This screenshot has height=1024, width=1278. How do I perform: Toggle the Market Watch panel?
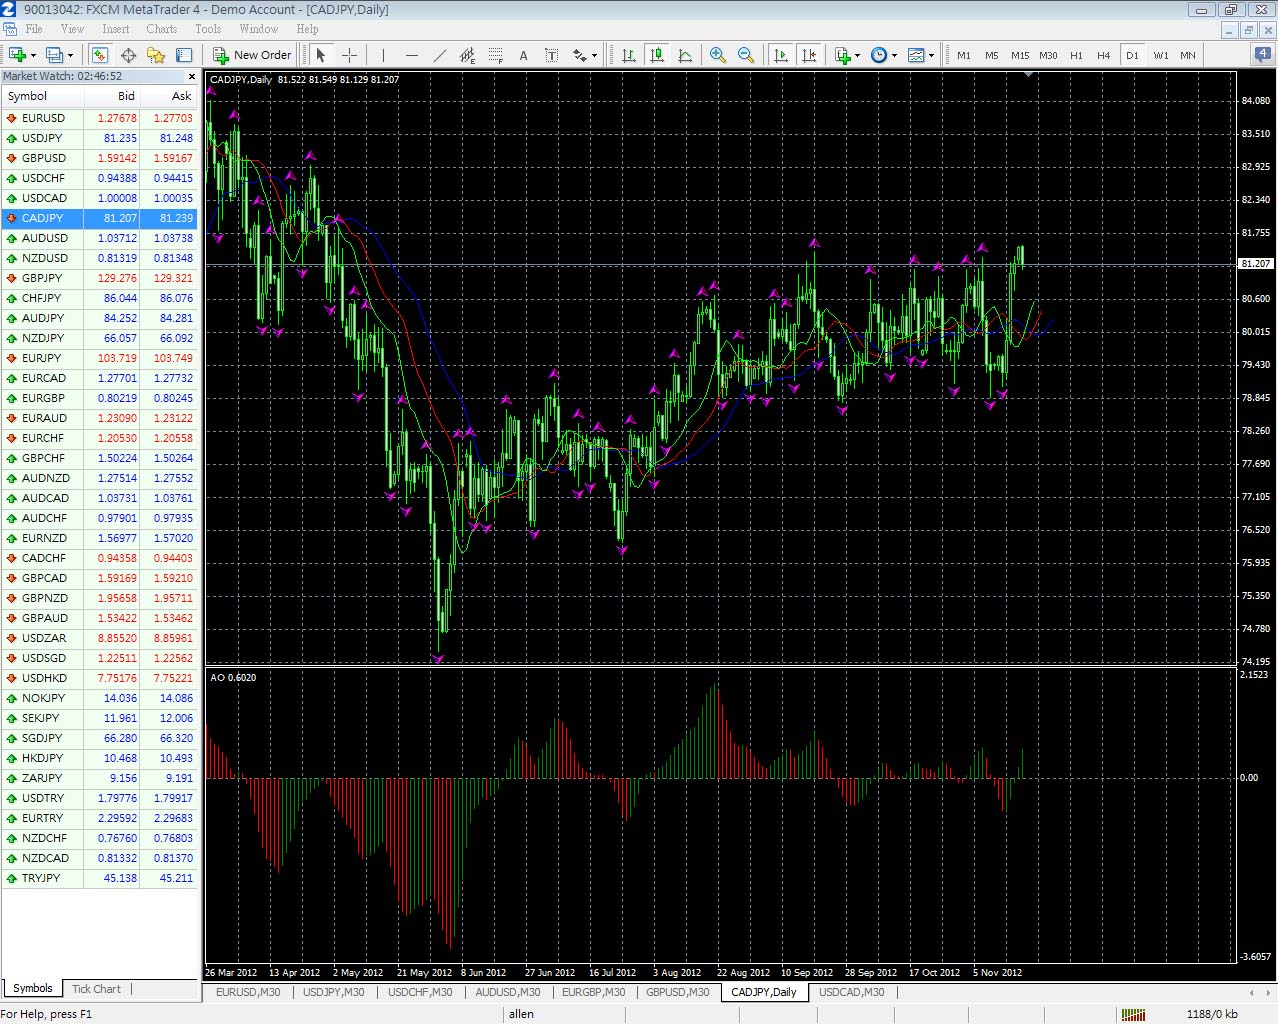click(100, 55)
